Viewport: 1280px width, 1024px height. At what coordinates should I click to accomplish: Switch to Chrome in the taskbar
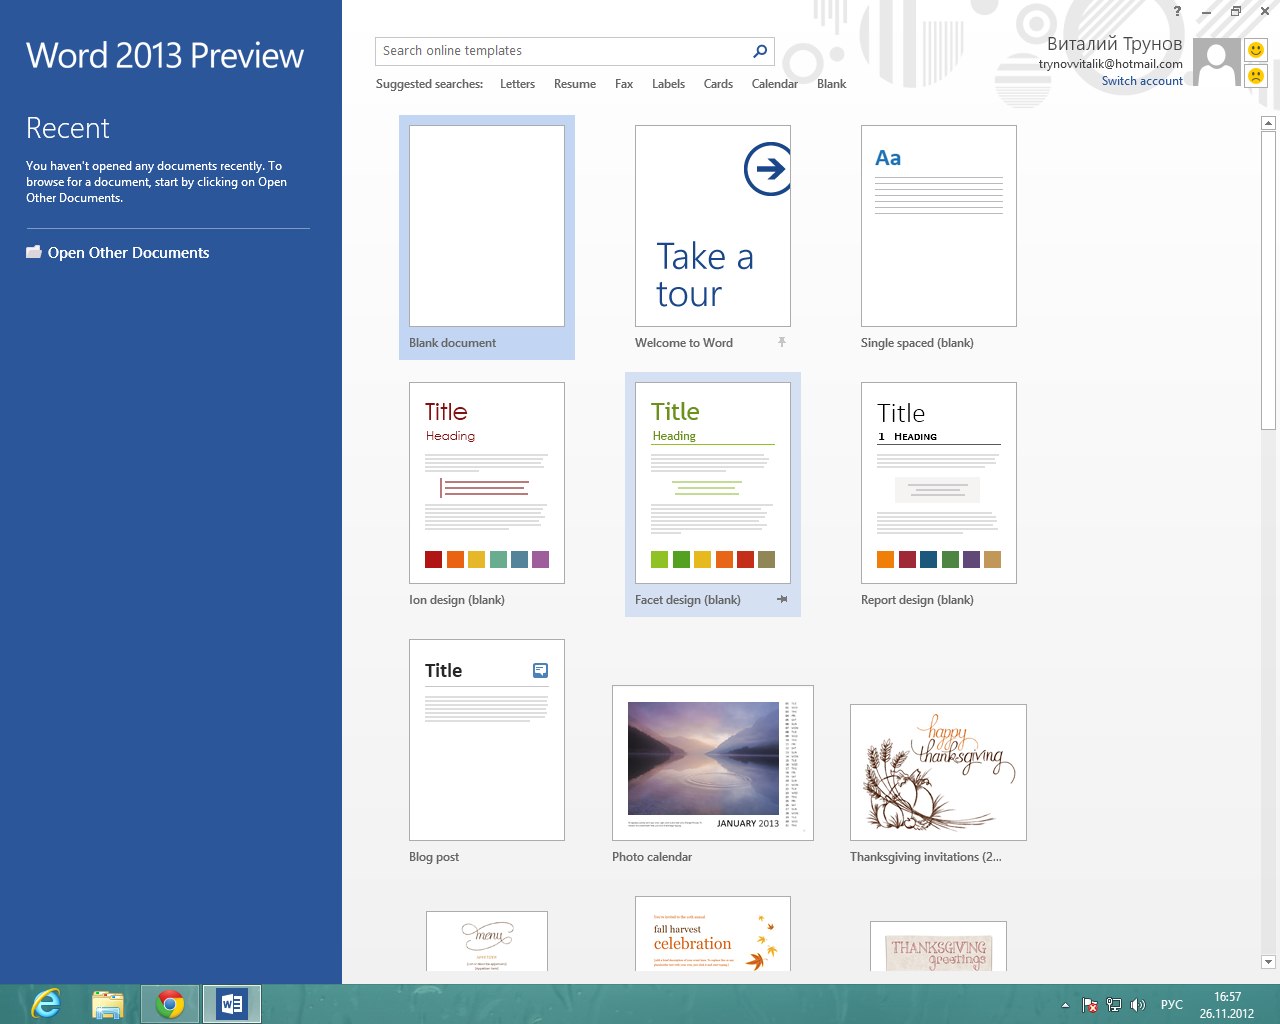click(x=170, y=1003)
